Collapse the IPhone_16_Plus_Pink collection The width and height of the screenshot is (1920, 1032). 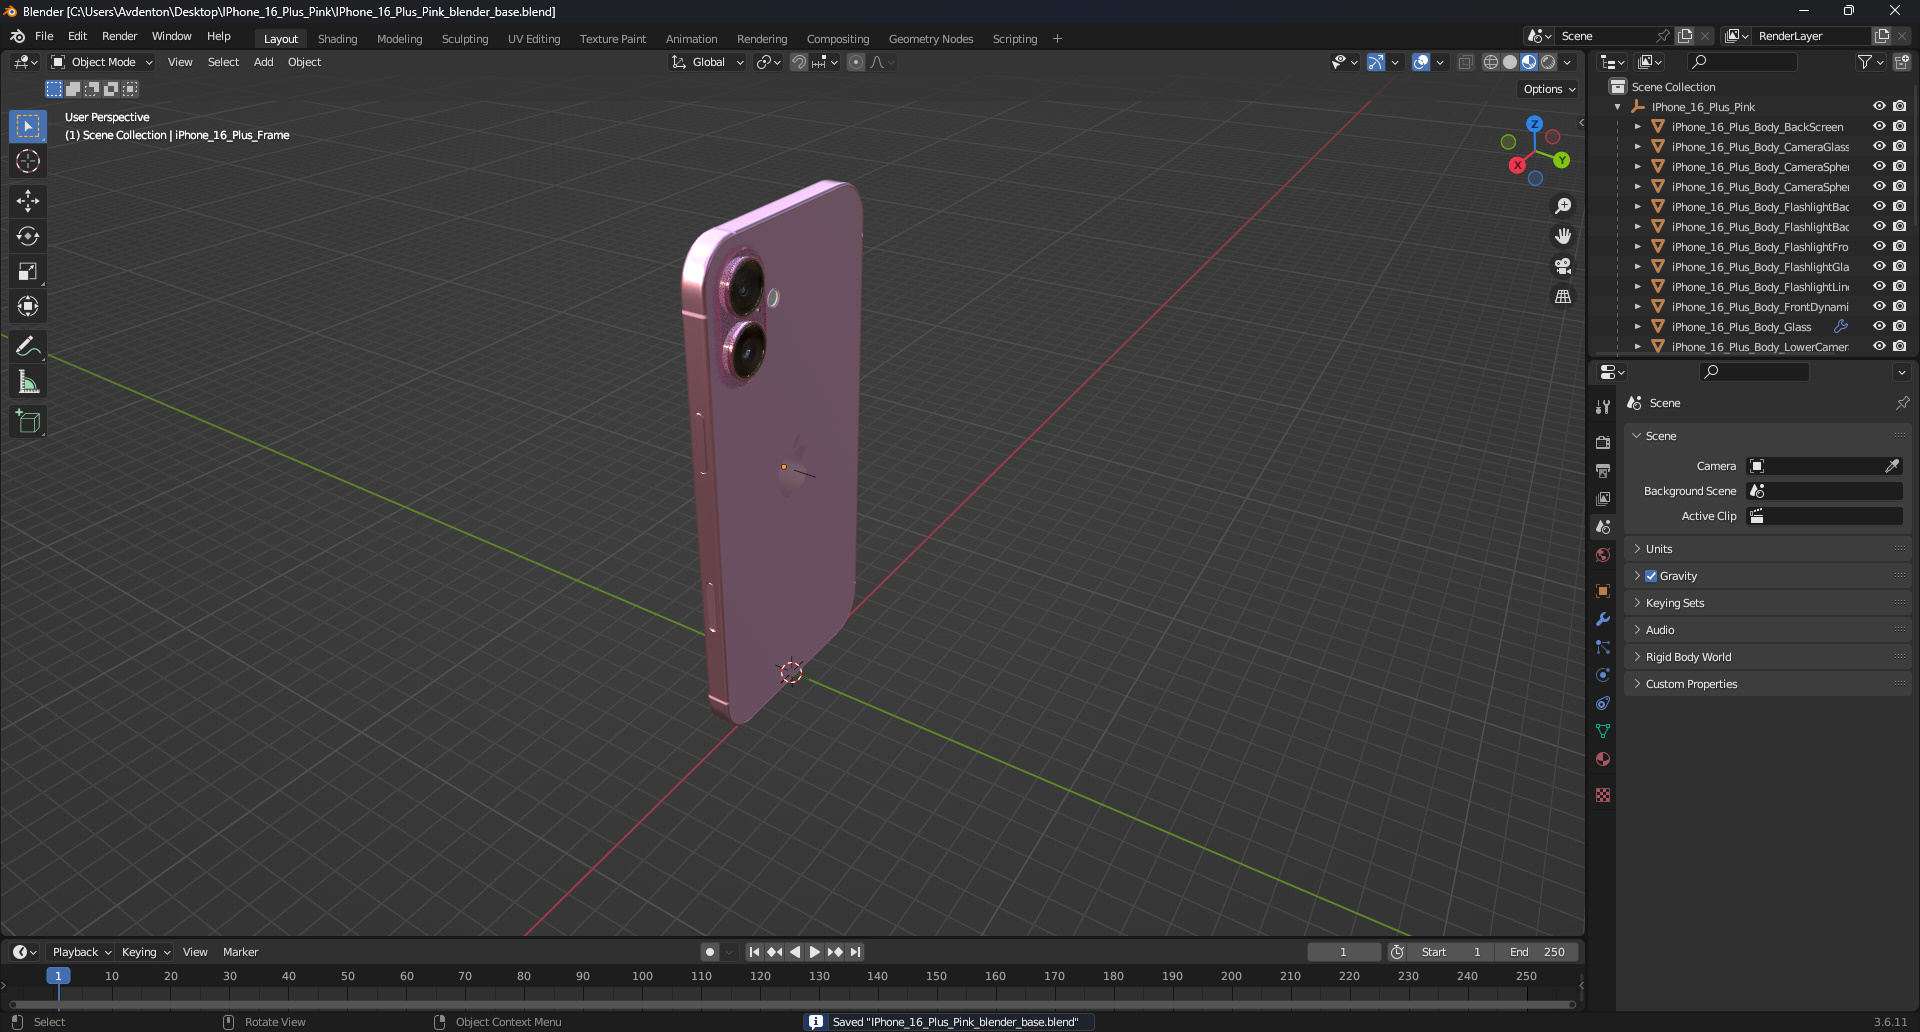[x=1618, y=107]
